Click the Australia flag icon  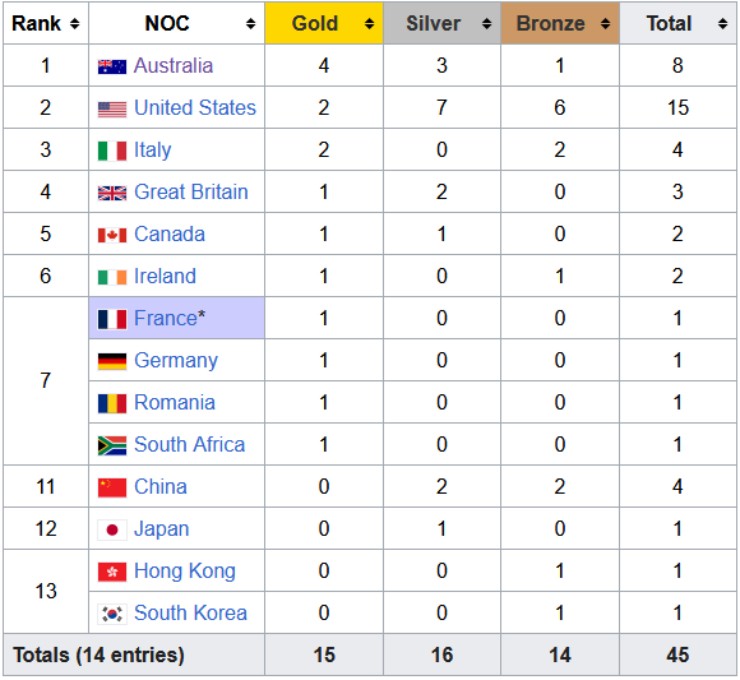(x=112, y=67)
